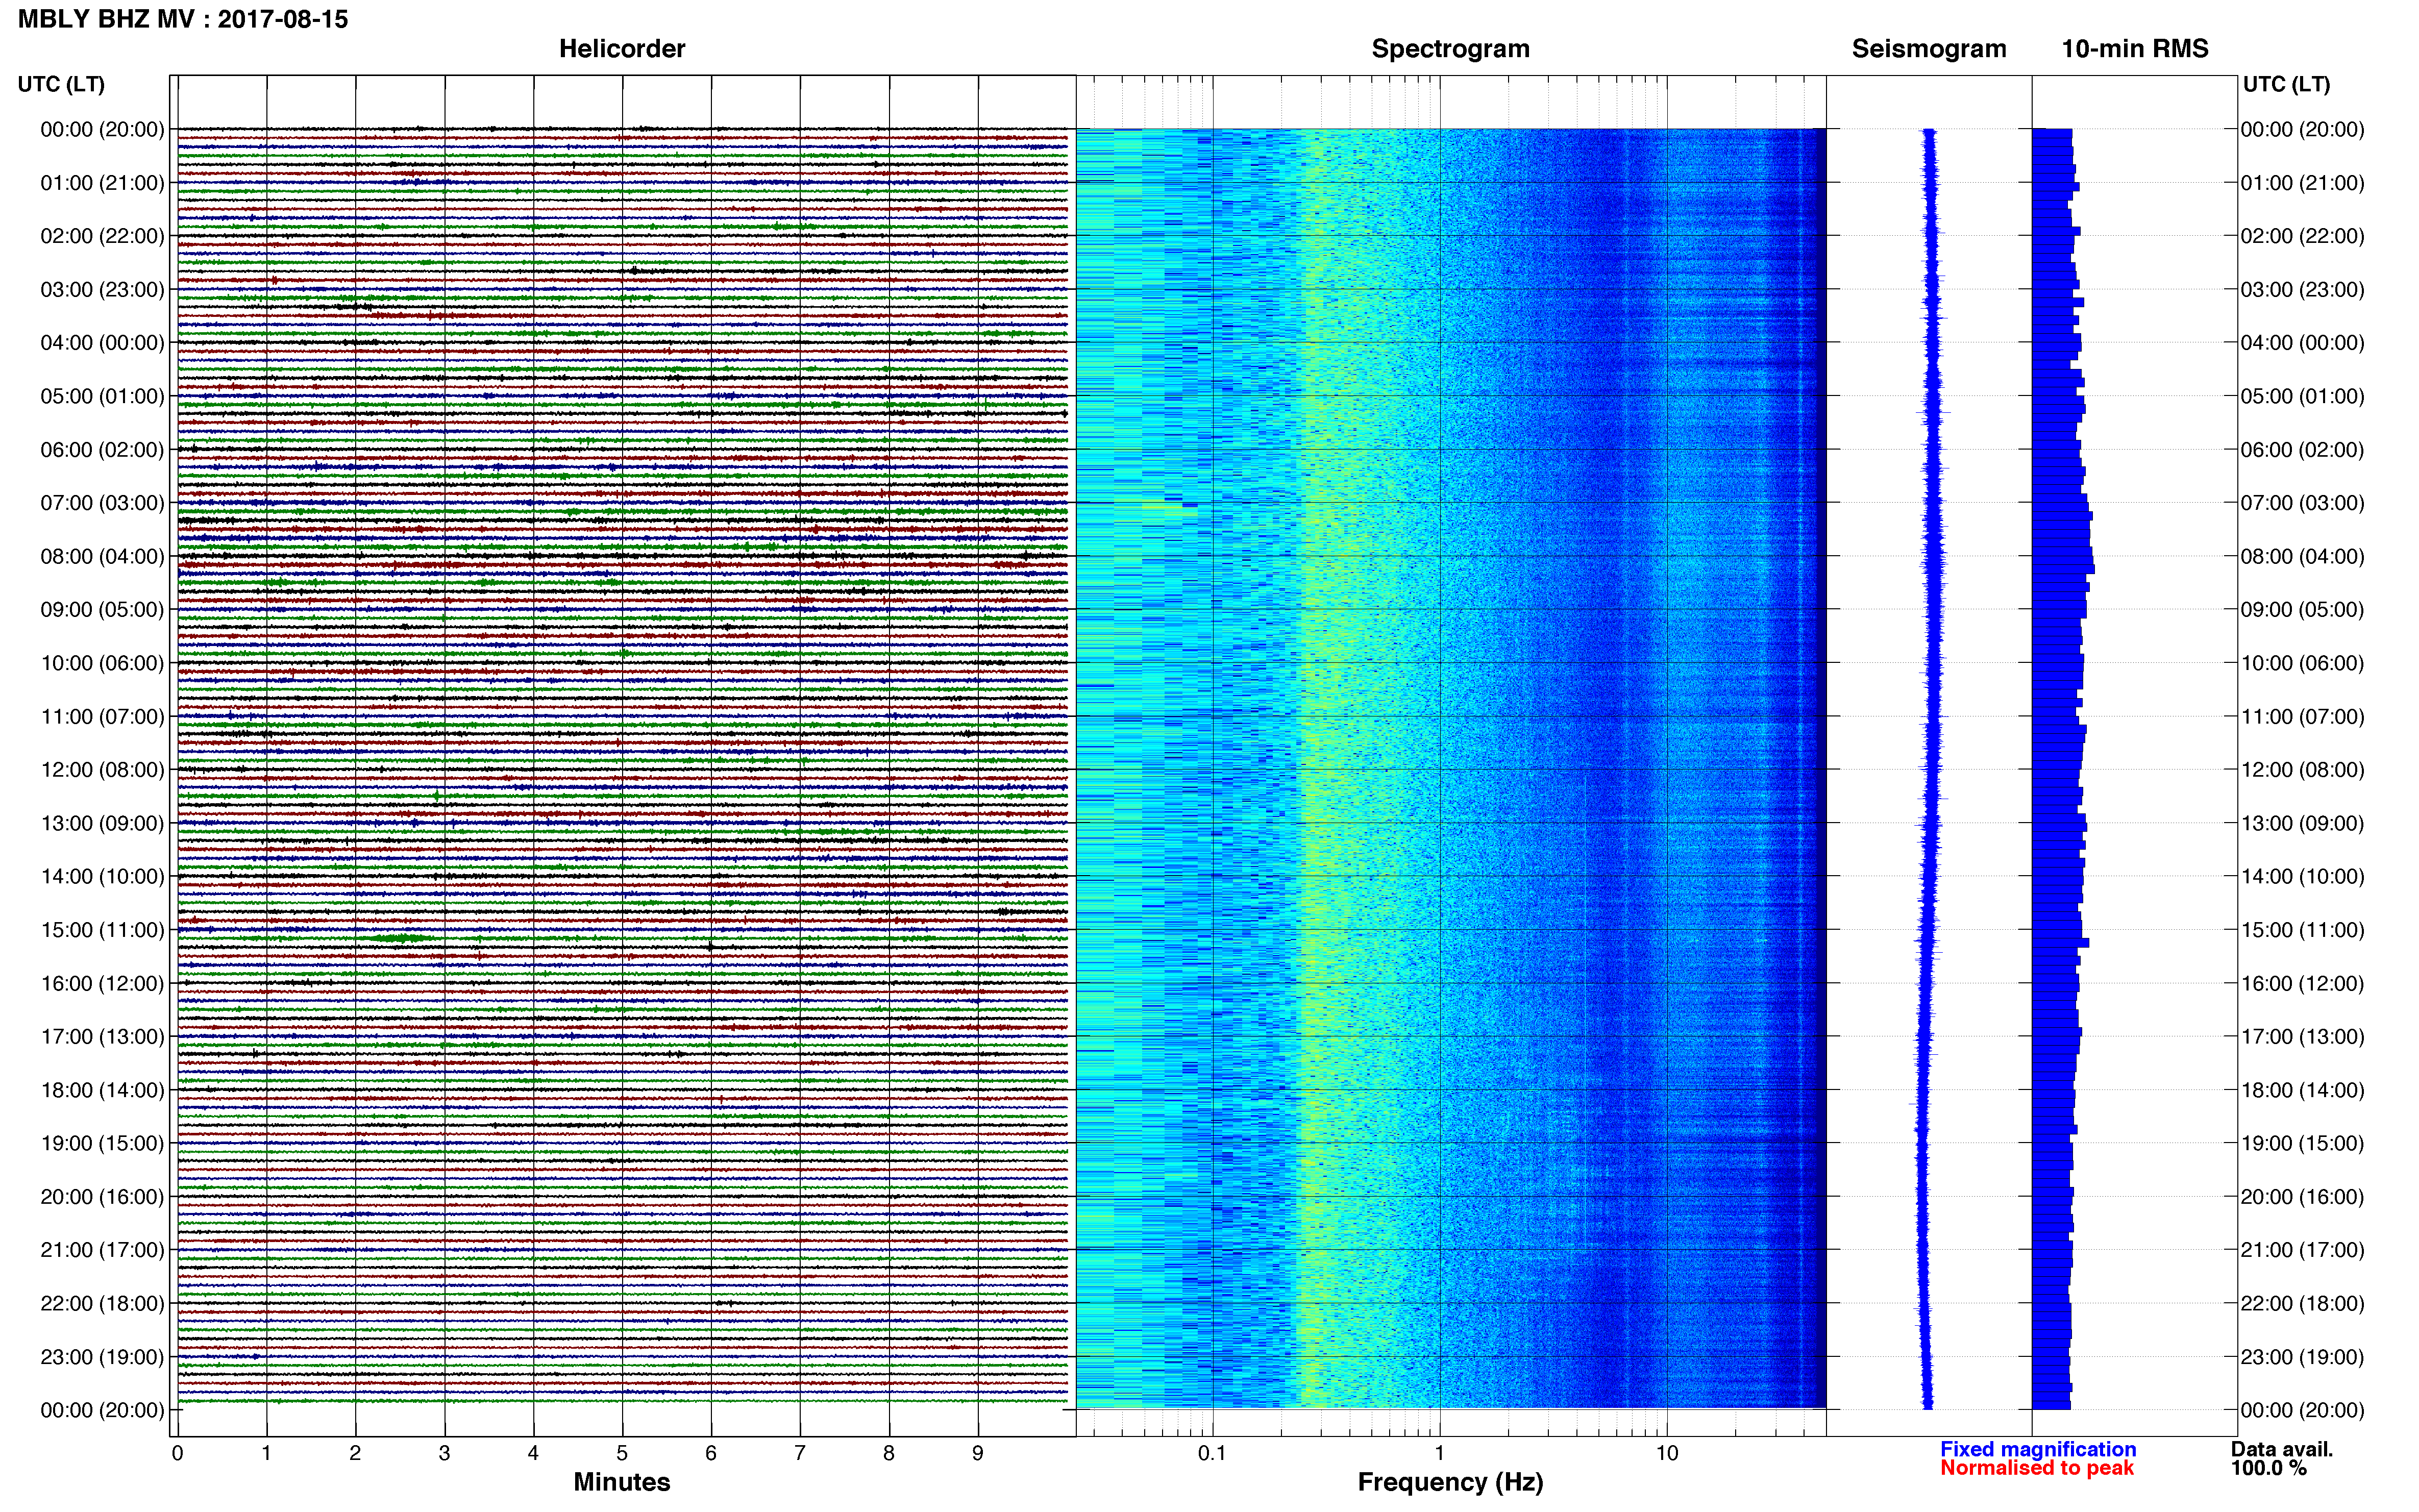This screenshot has width=2419, height=1512.
Task: Click the Seismogram panel heading
Action: pyautogui.click(x=1929, y=49)
